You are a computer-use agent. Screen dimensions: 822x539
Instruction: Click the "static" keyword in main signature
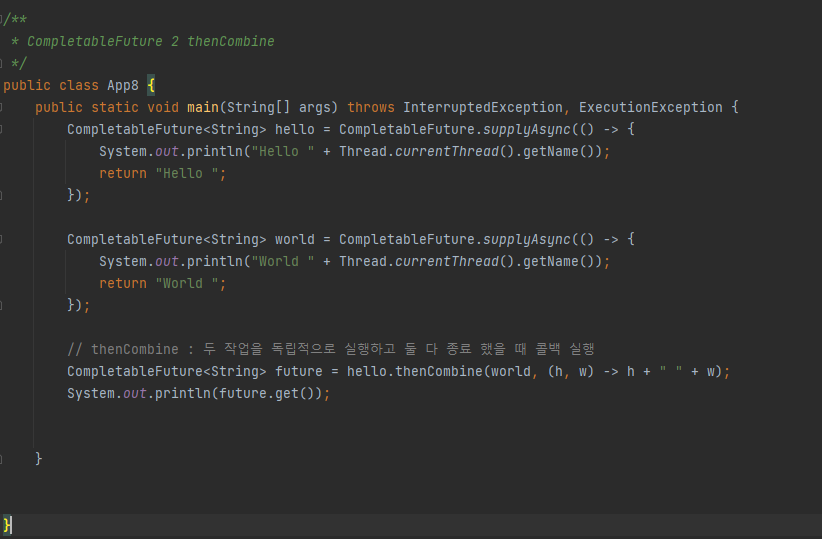coord(115,107)
